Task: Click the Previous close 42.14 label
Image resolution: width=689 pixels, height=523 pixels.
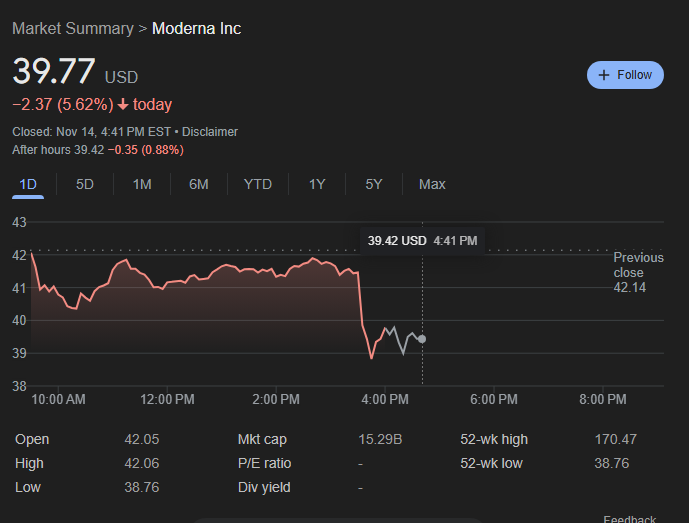Action: pyautogui.click(x=638, y=272)
